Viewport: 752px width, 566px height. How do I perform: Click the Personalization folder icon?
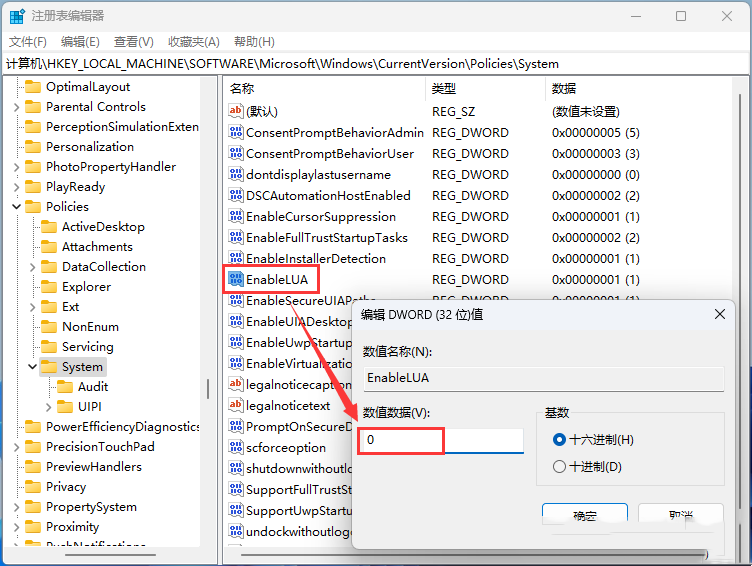point(33,147)
